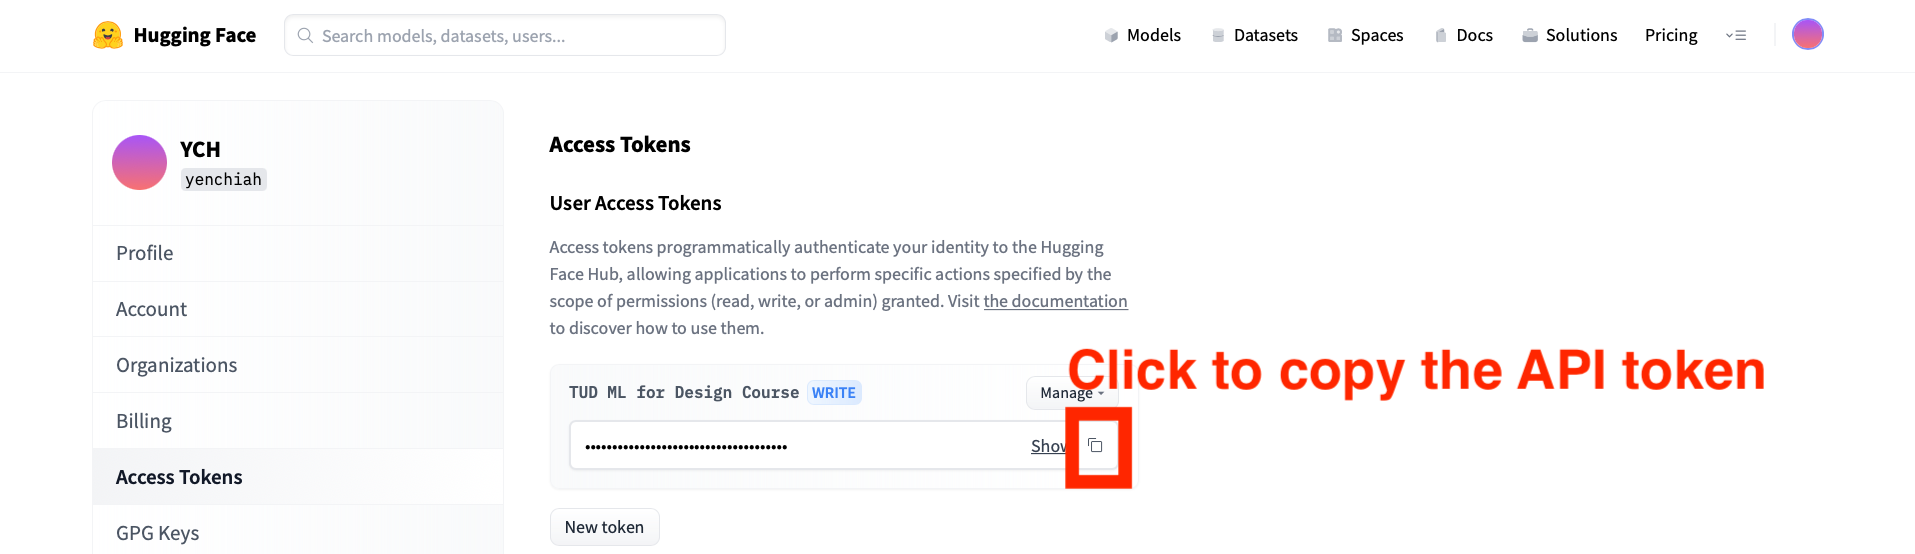Image resolution: width=1915 pixels, height=554 pixels.
Task: Click the Spaces grid icon
Action: coord(1335,36)
